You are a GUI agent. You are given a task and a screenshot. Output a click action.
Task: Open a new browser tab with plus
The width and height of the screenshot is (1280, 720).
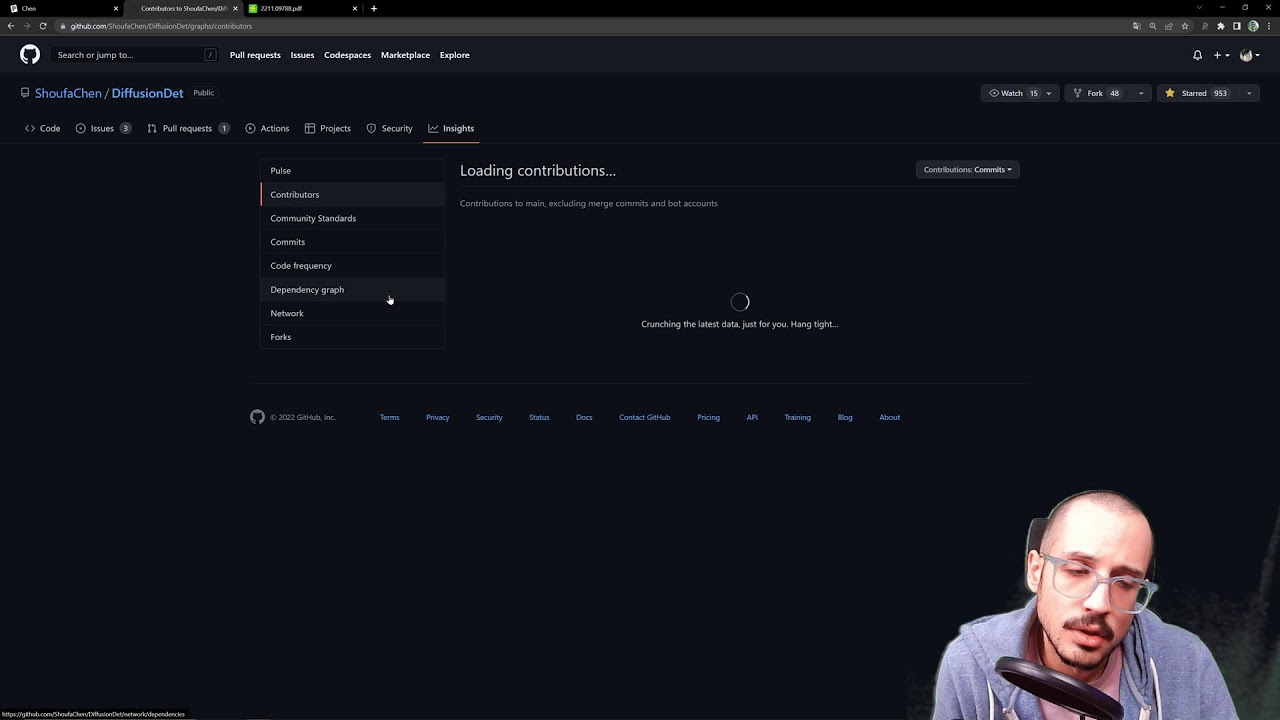(374, 8)
